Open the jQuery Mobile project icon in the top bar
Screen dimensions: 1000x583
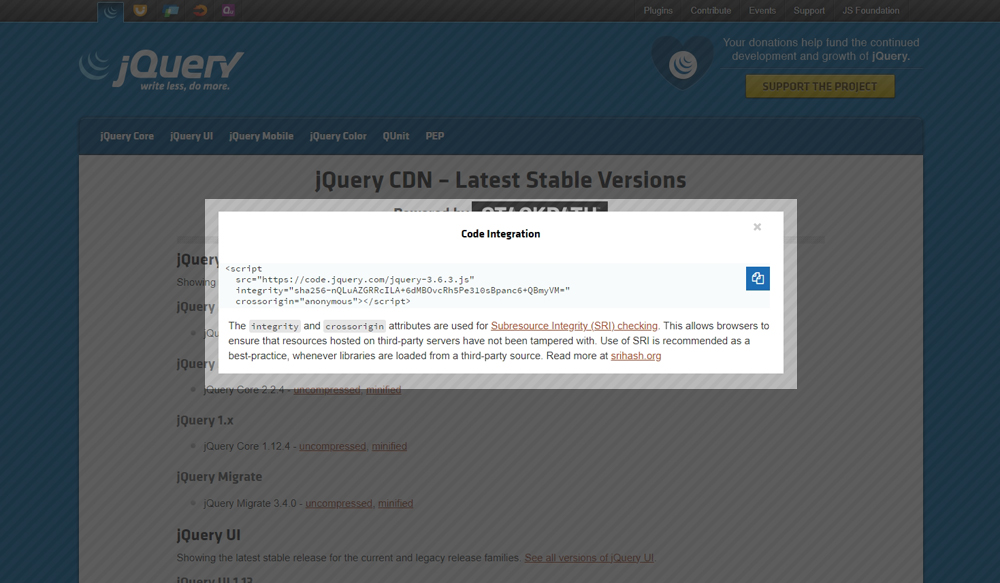click(x=170, y=10)
